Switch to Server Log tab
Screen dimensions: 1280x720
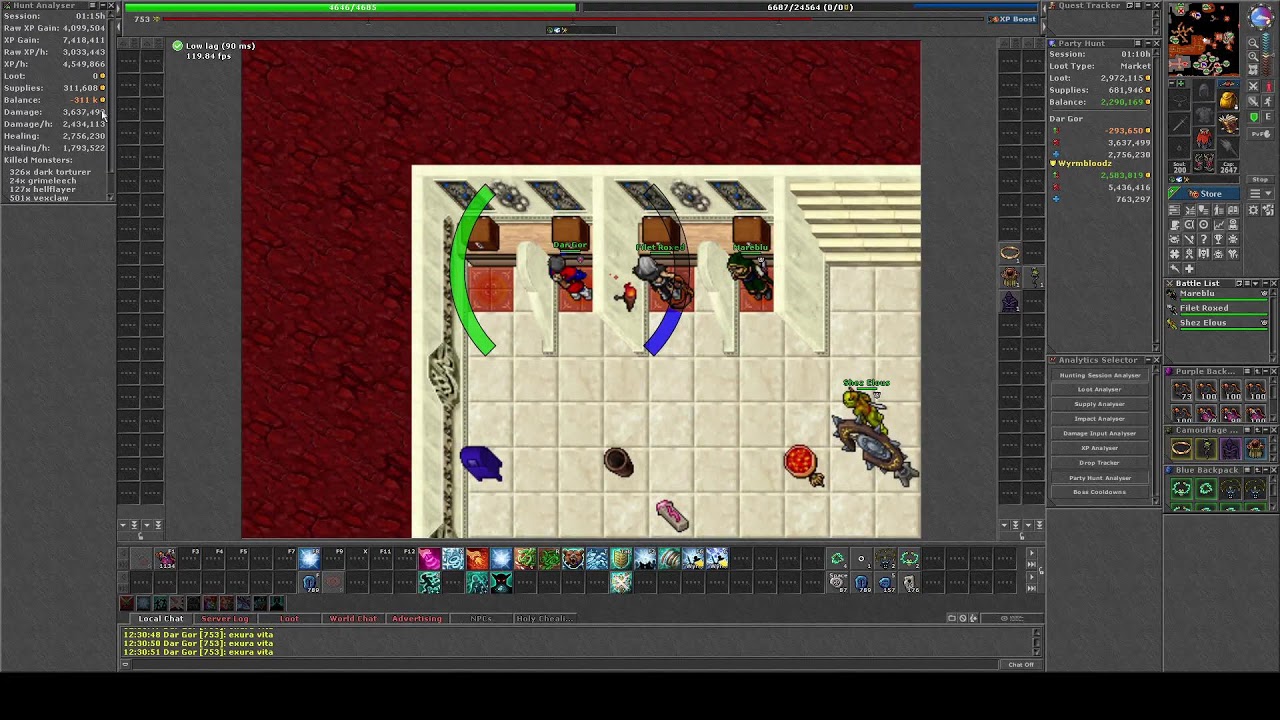click(224, 618)
